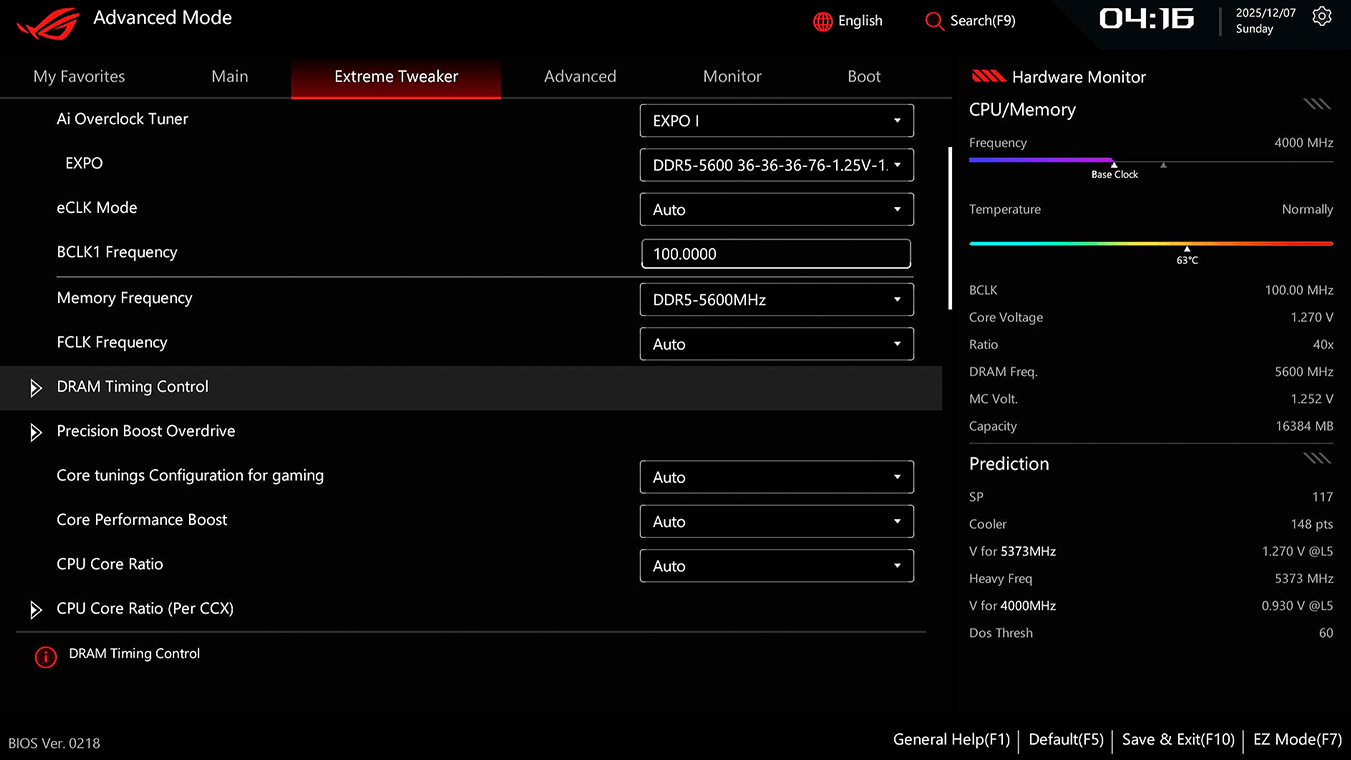1351x760 pixels.
Task: Click Save & Exit(F10)
Action: tap(1178, 740)
